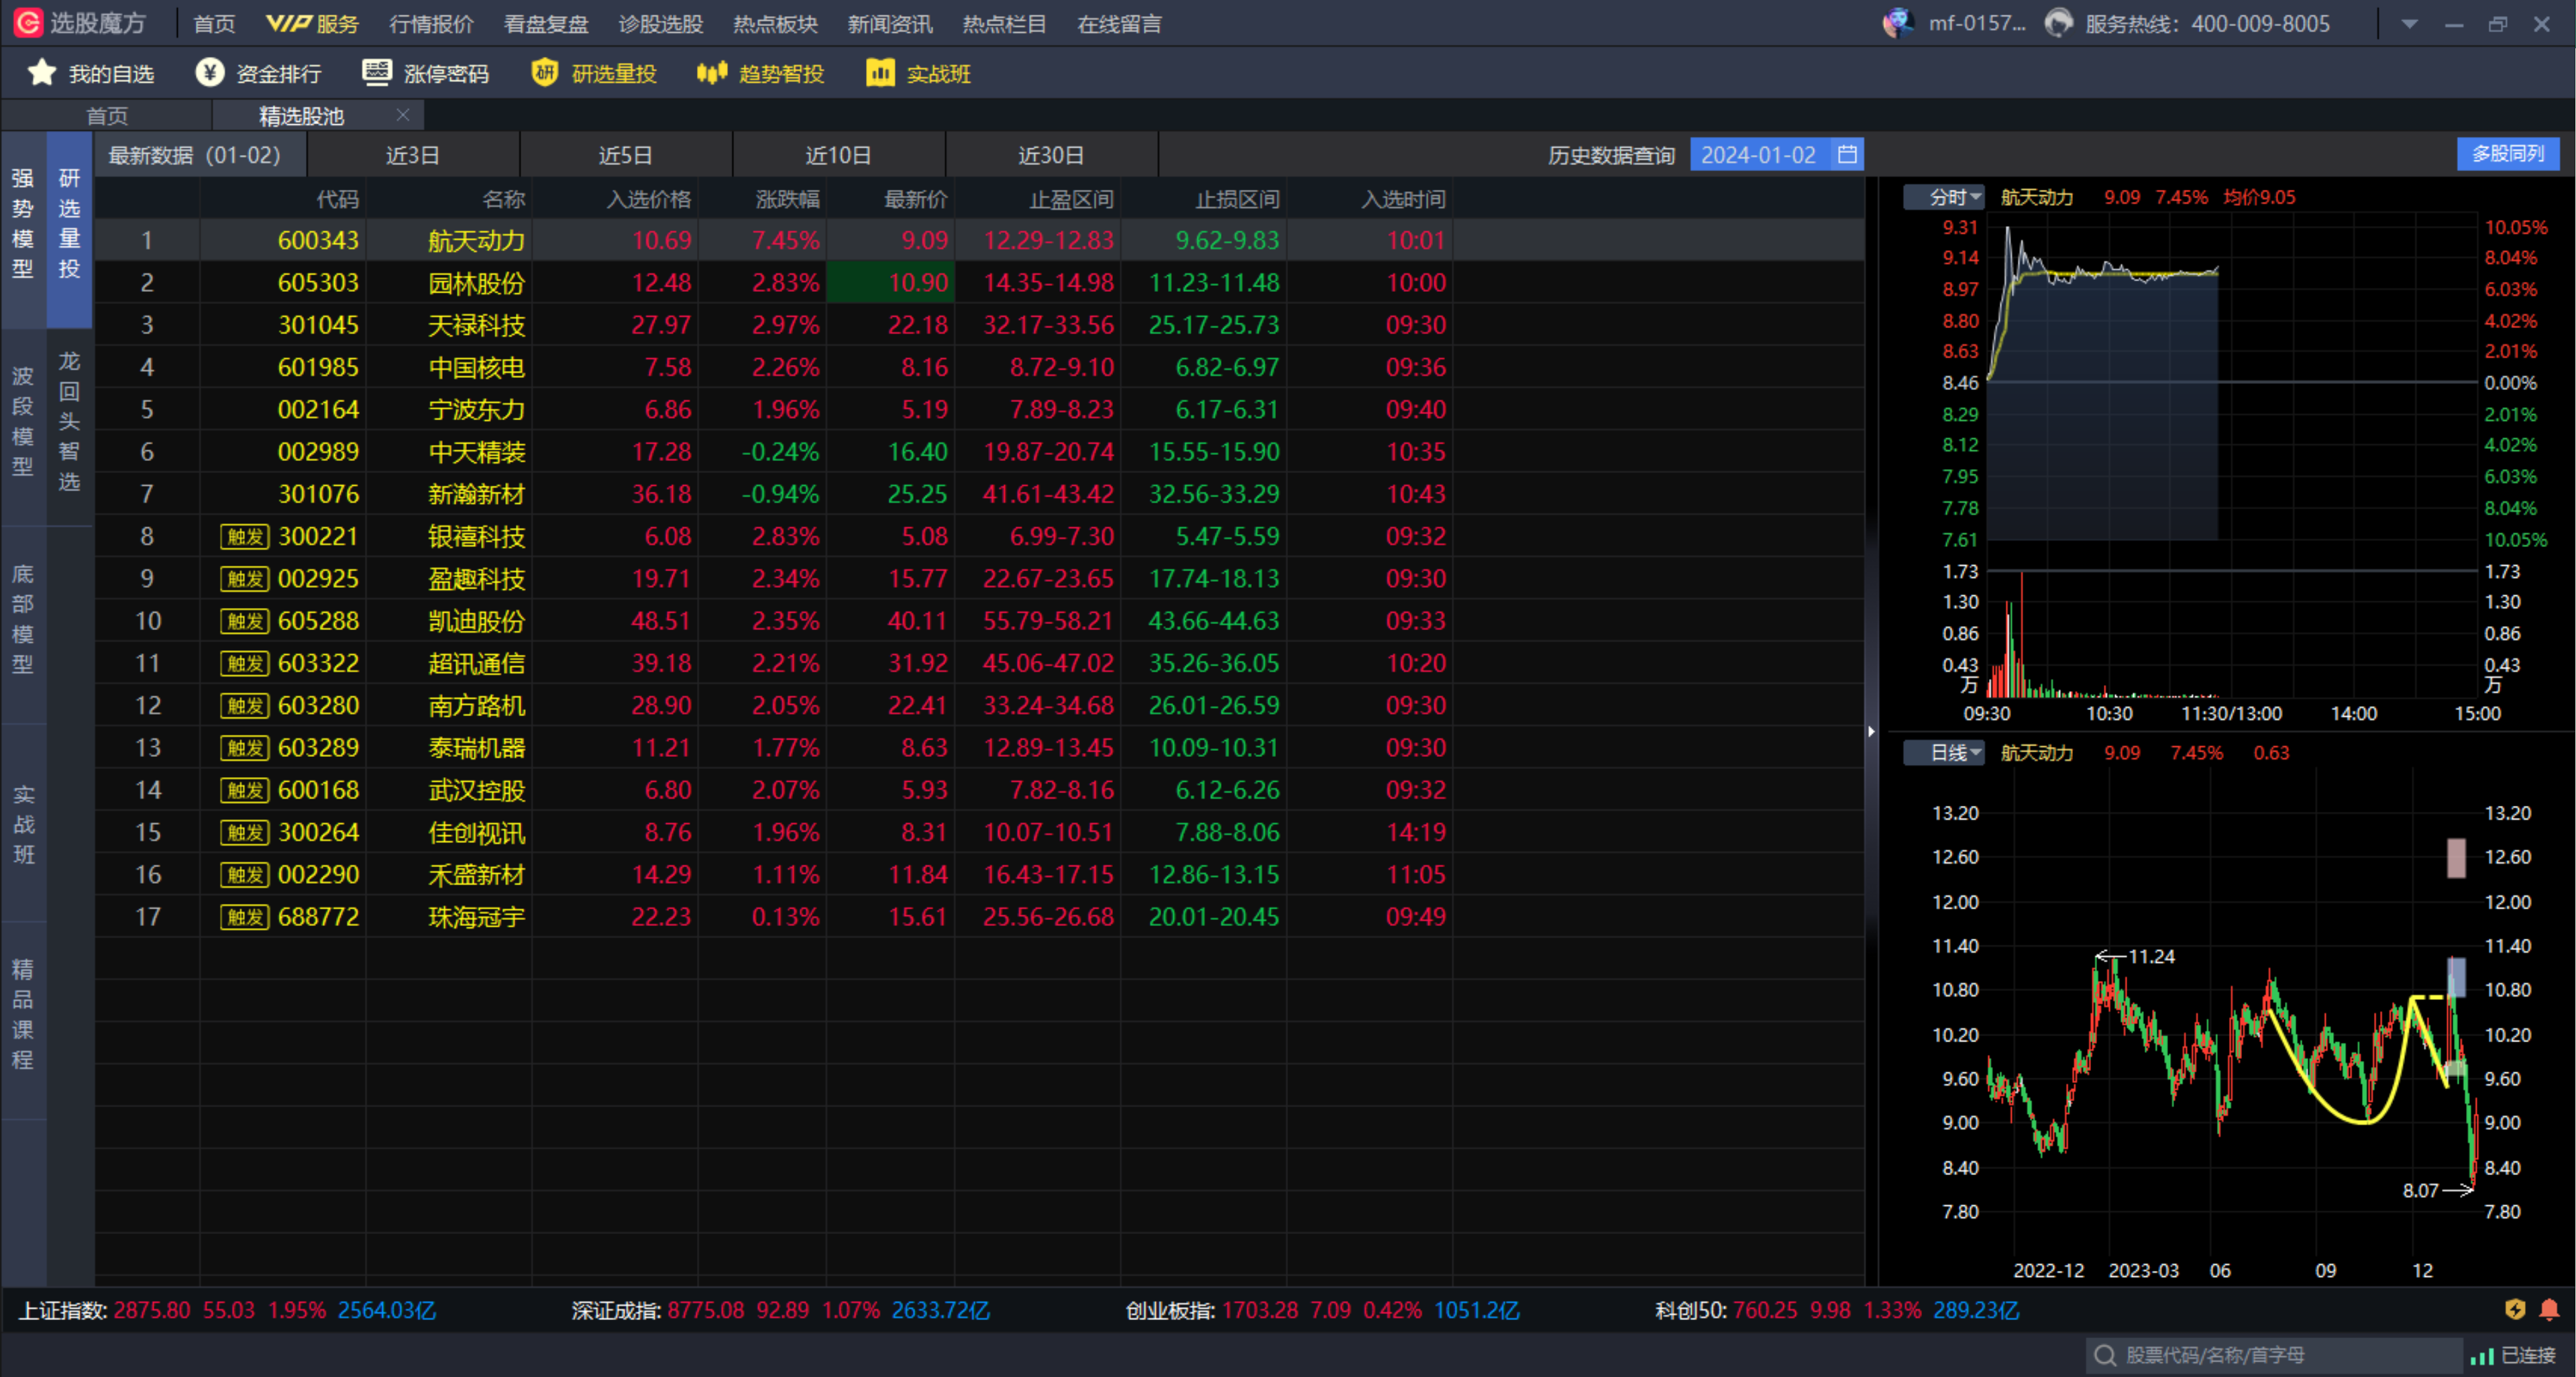Open 资金排行 yen coin icon

(209, 73)
